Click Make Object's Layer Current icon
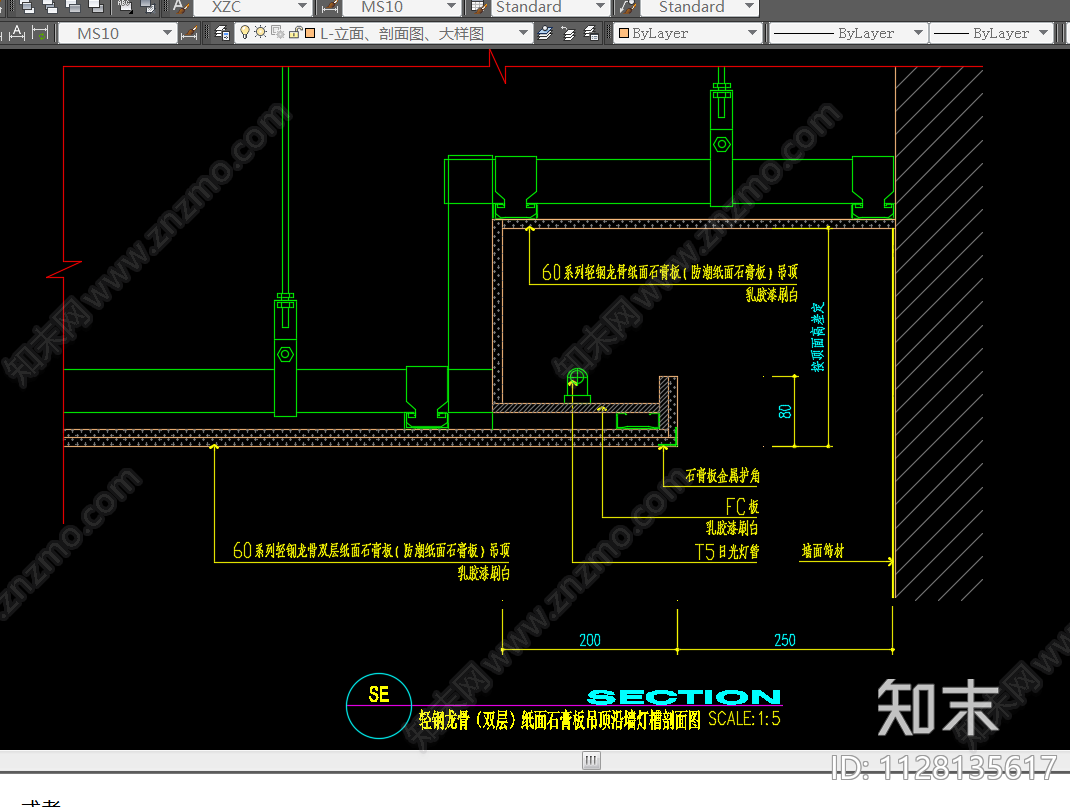This screenshot has height=807, width=1070. tap(545, 33)
